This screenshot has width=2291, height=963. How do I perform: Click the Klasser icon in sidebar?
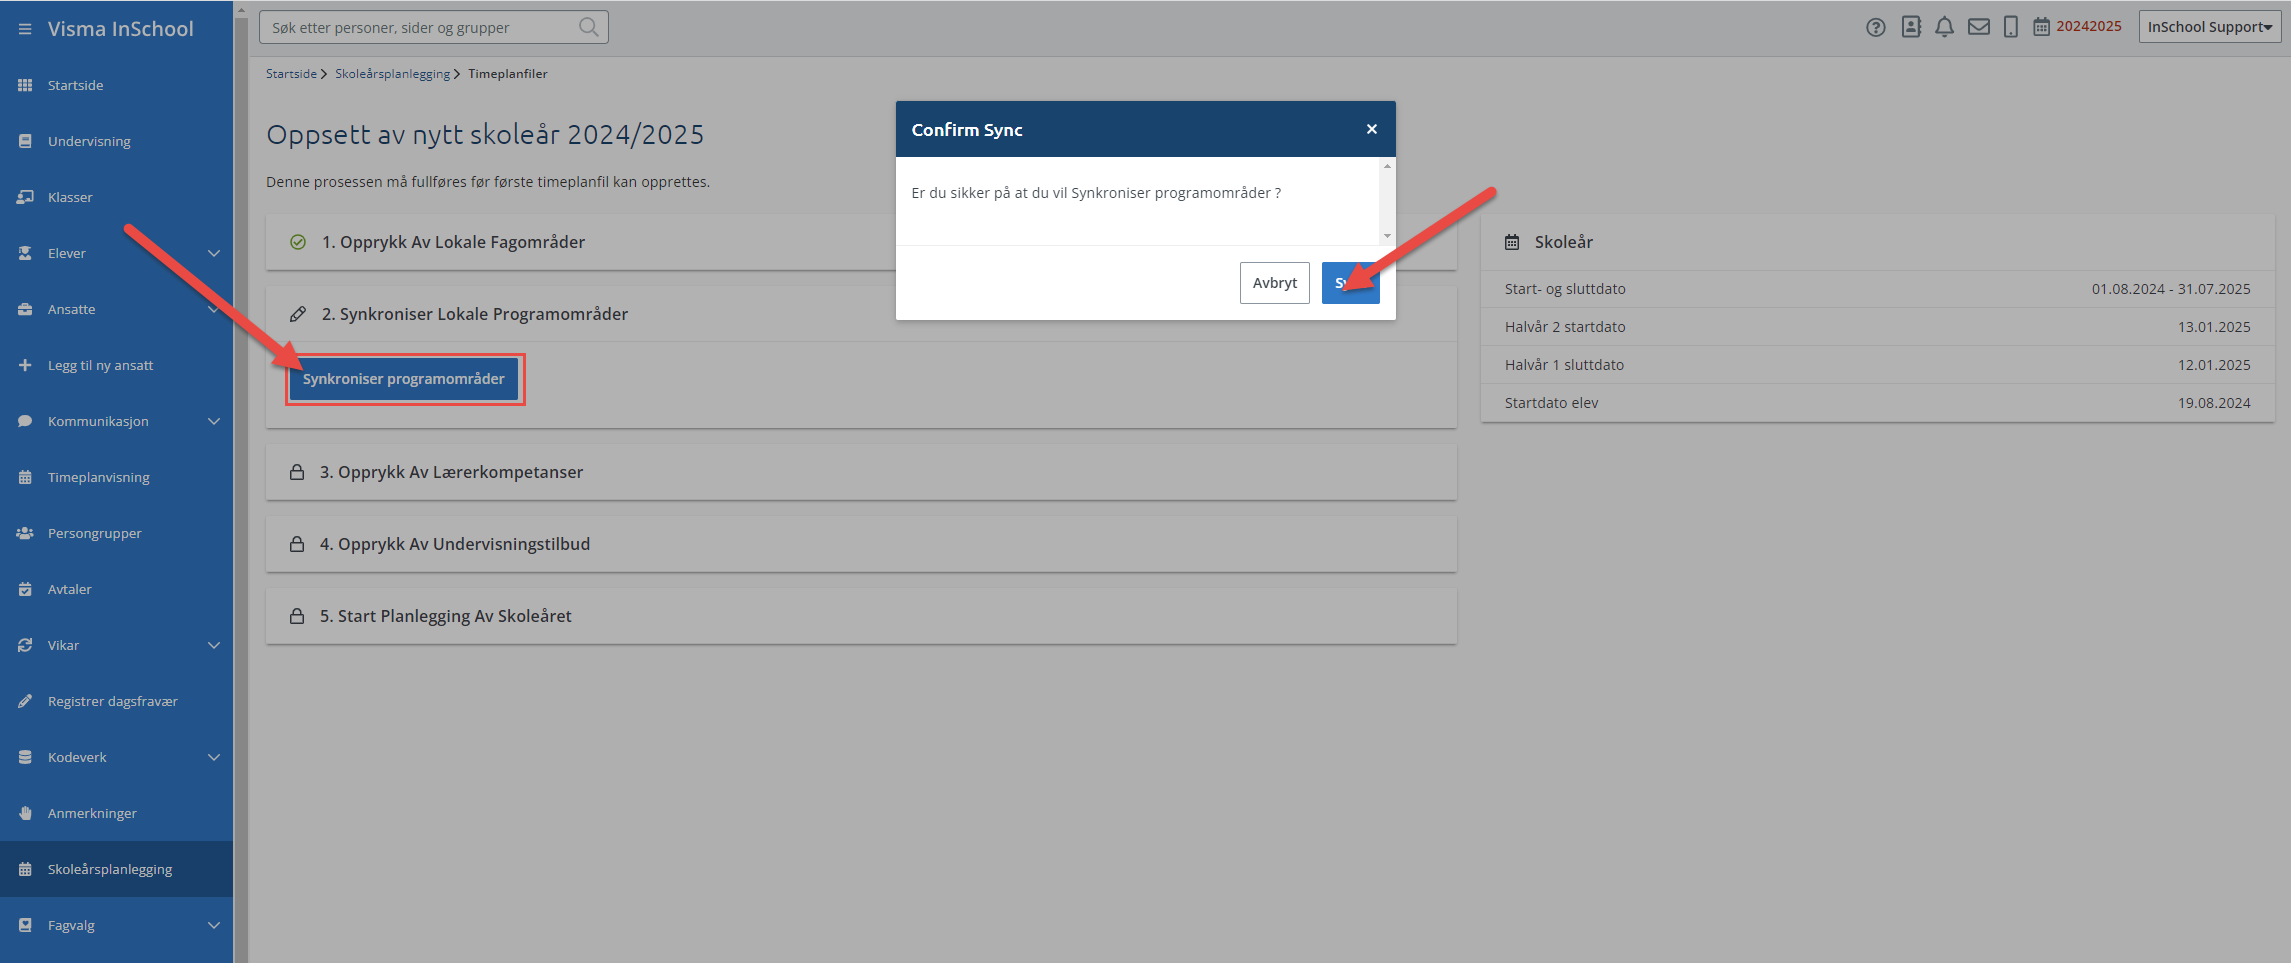tap(25, 197)
